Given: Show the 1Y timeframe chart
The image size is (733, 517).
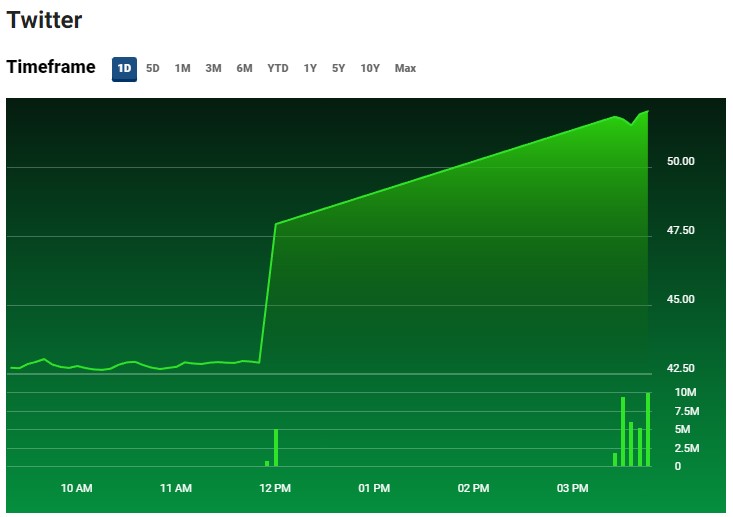Looking at the screenshot, I should (310, 68).
